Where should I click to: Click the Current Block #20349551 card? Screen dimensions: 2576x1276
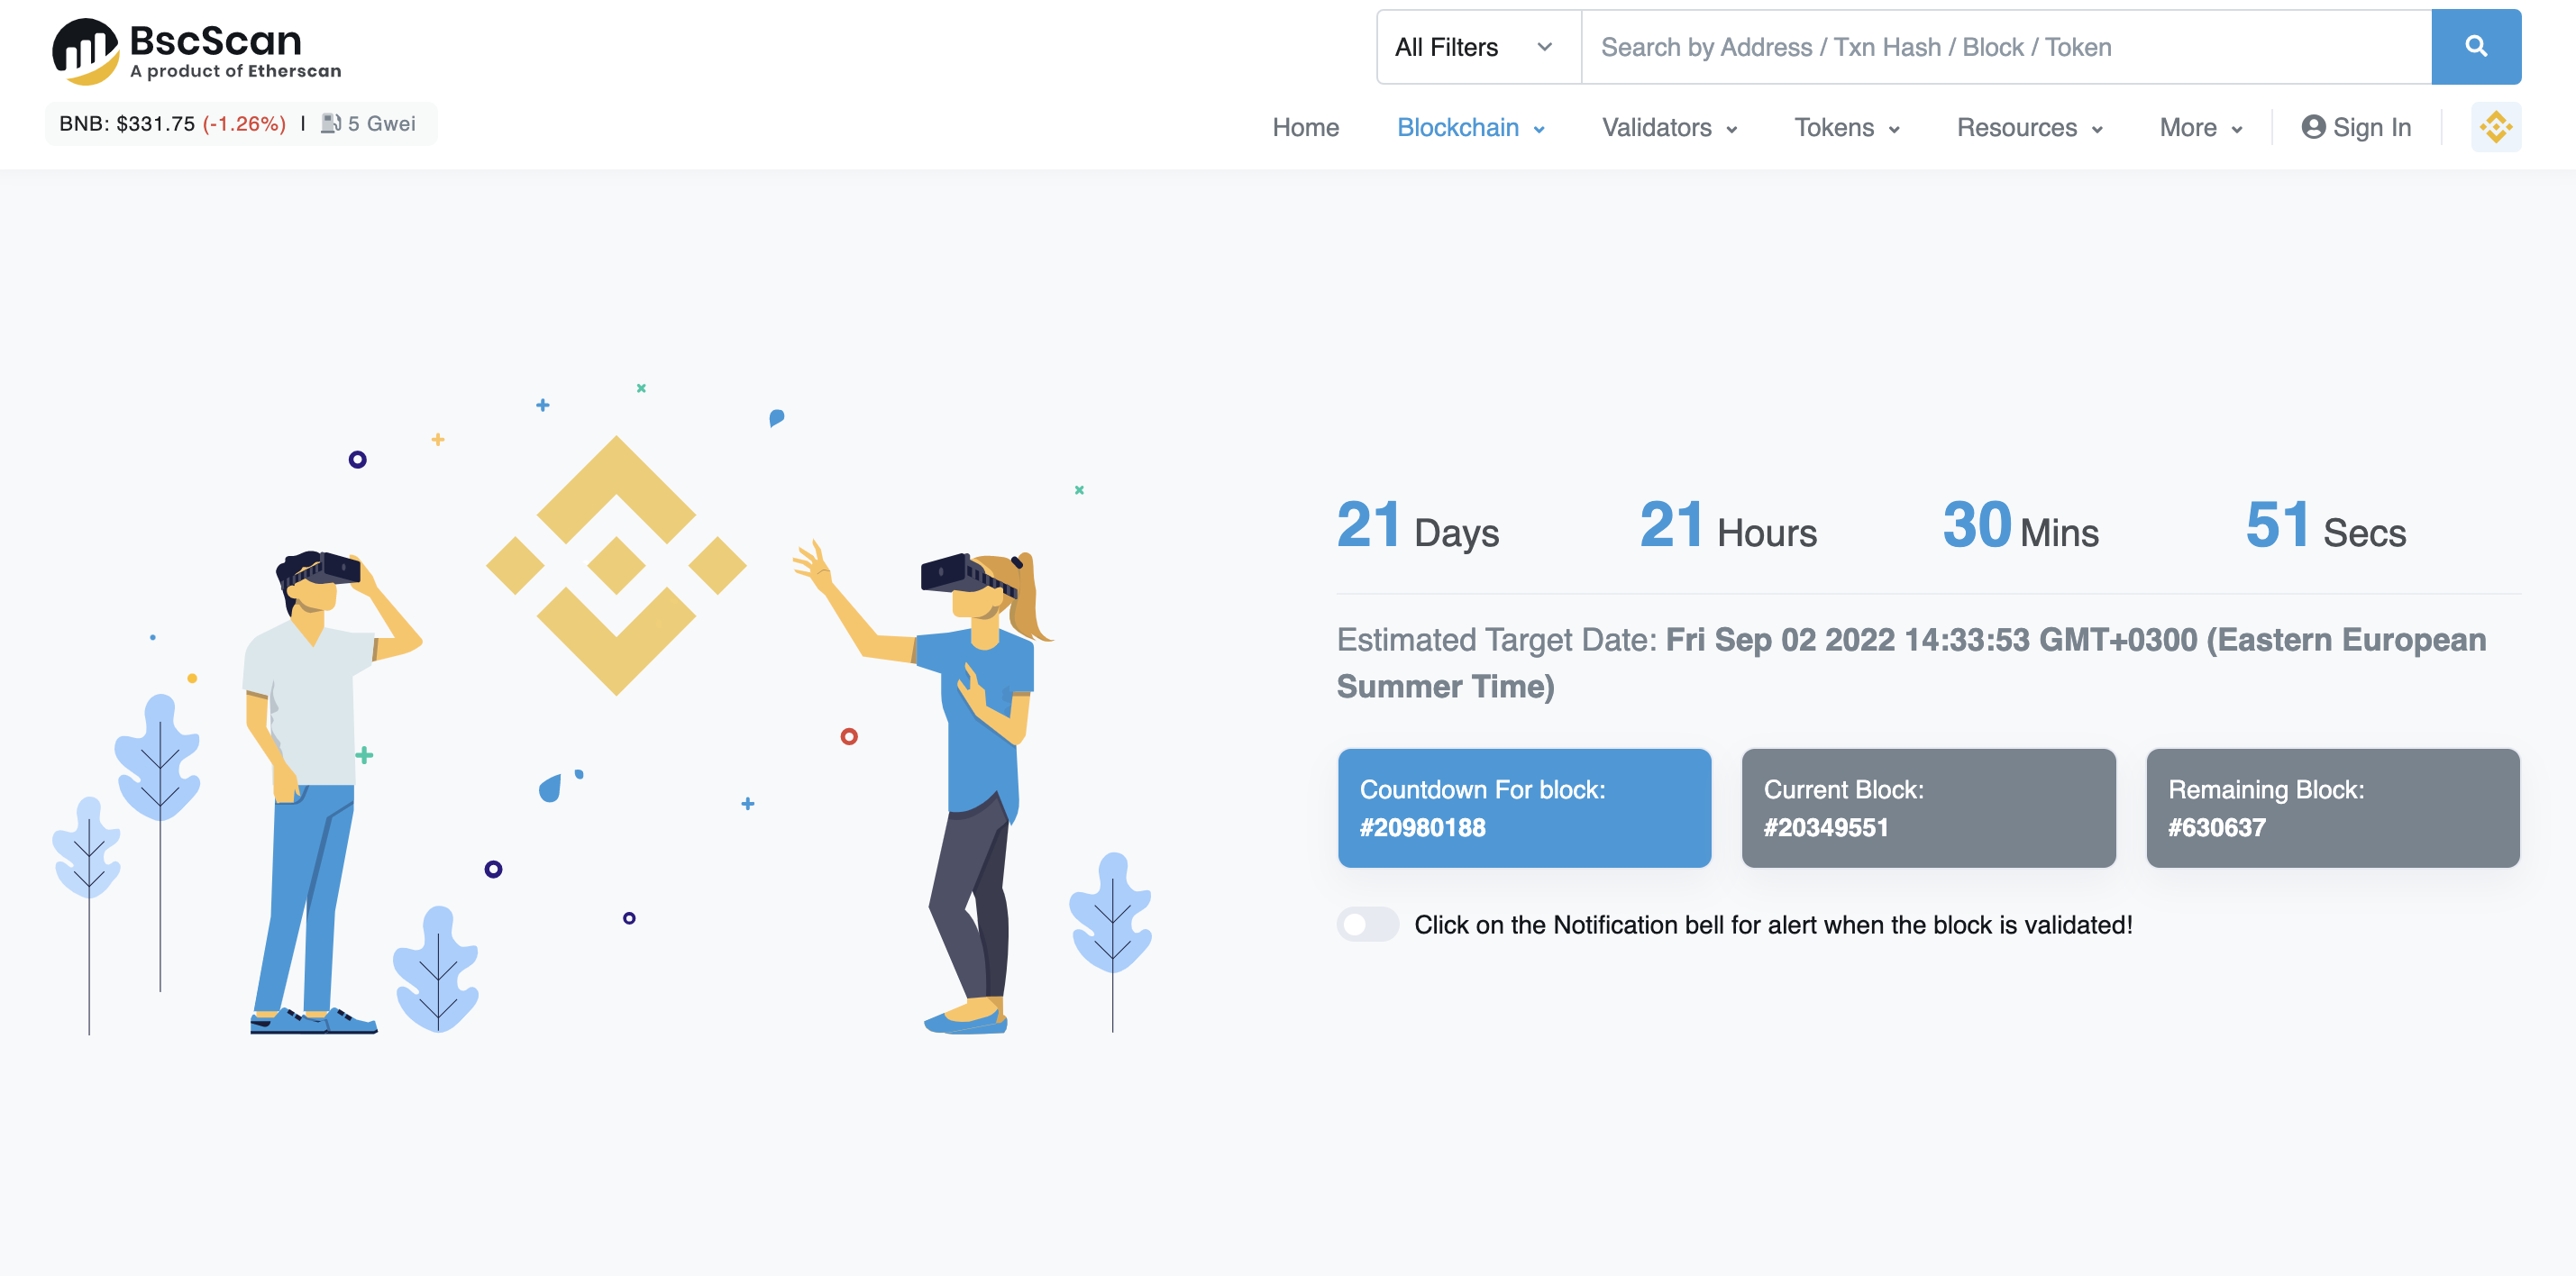click(1928, 808)
